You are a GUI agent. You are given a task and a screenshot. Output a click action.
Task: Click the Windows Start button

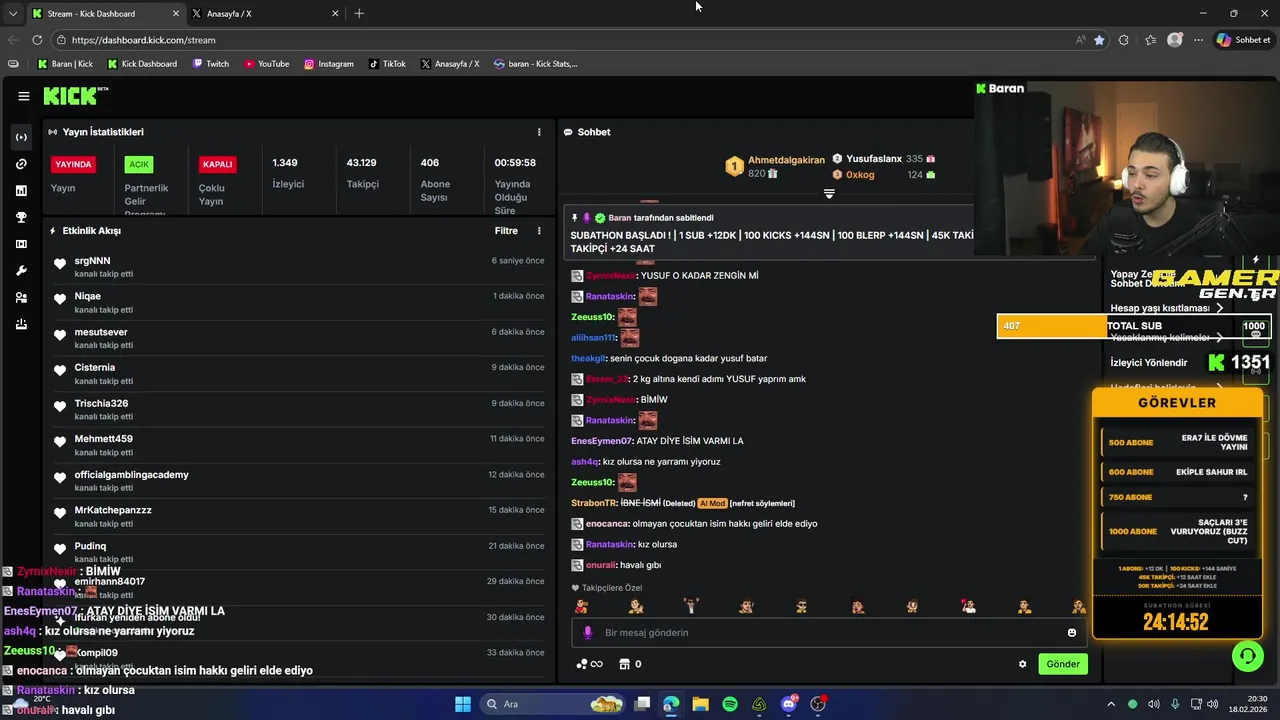[x=463, y=704]
